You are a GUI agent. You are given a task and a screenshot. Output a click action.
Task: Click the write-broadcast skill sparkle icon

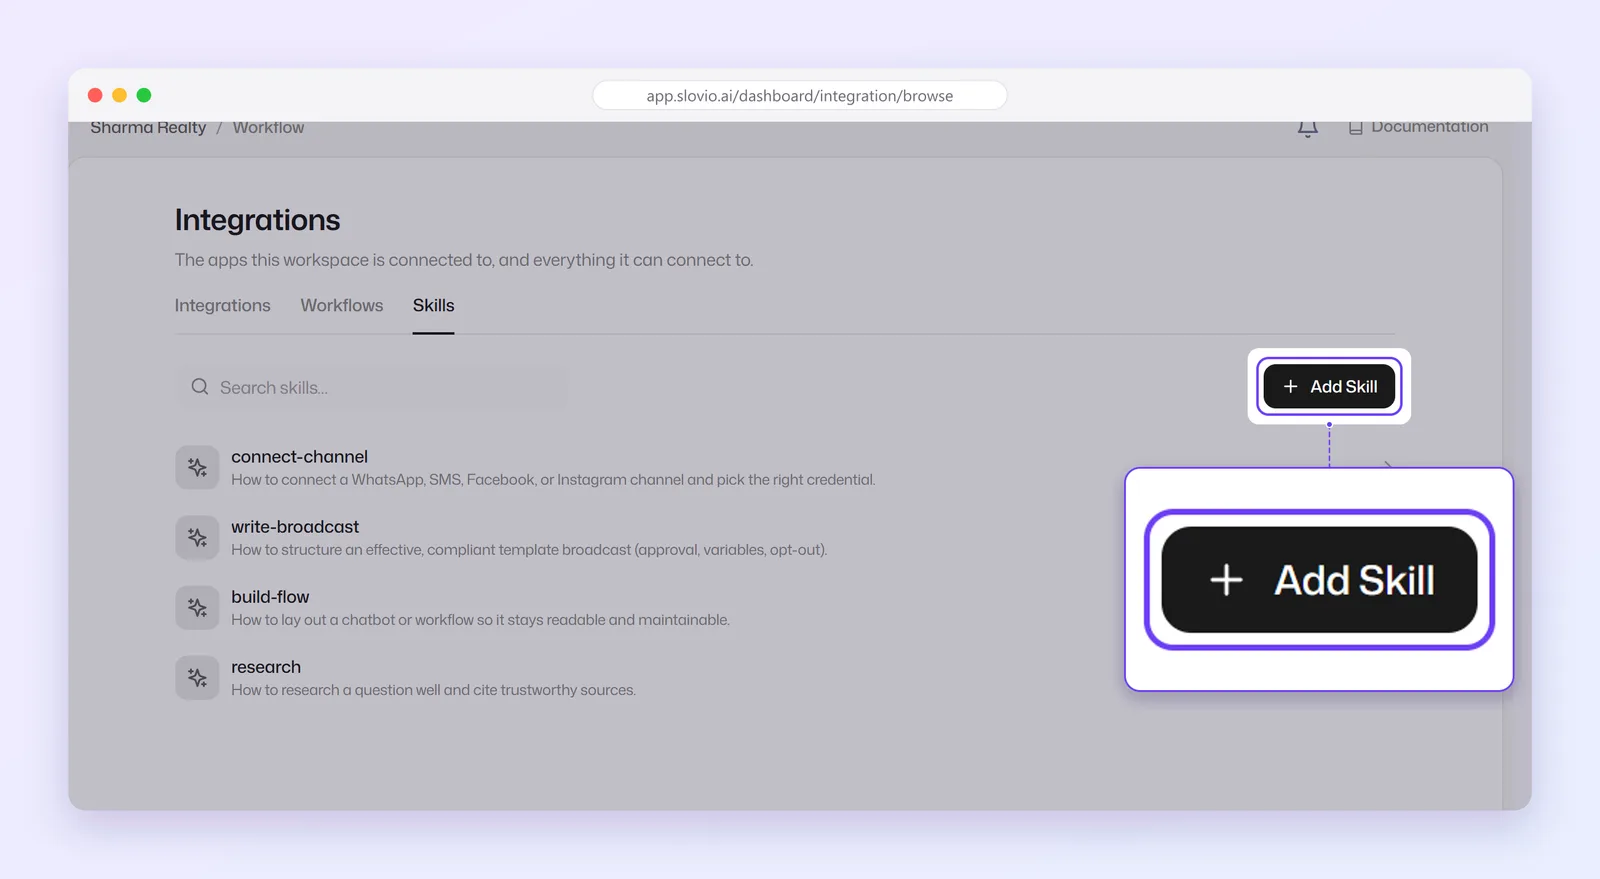[197, 537]
